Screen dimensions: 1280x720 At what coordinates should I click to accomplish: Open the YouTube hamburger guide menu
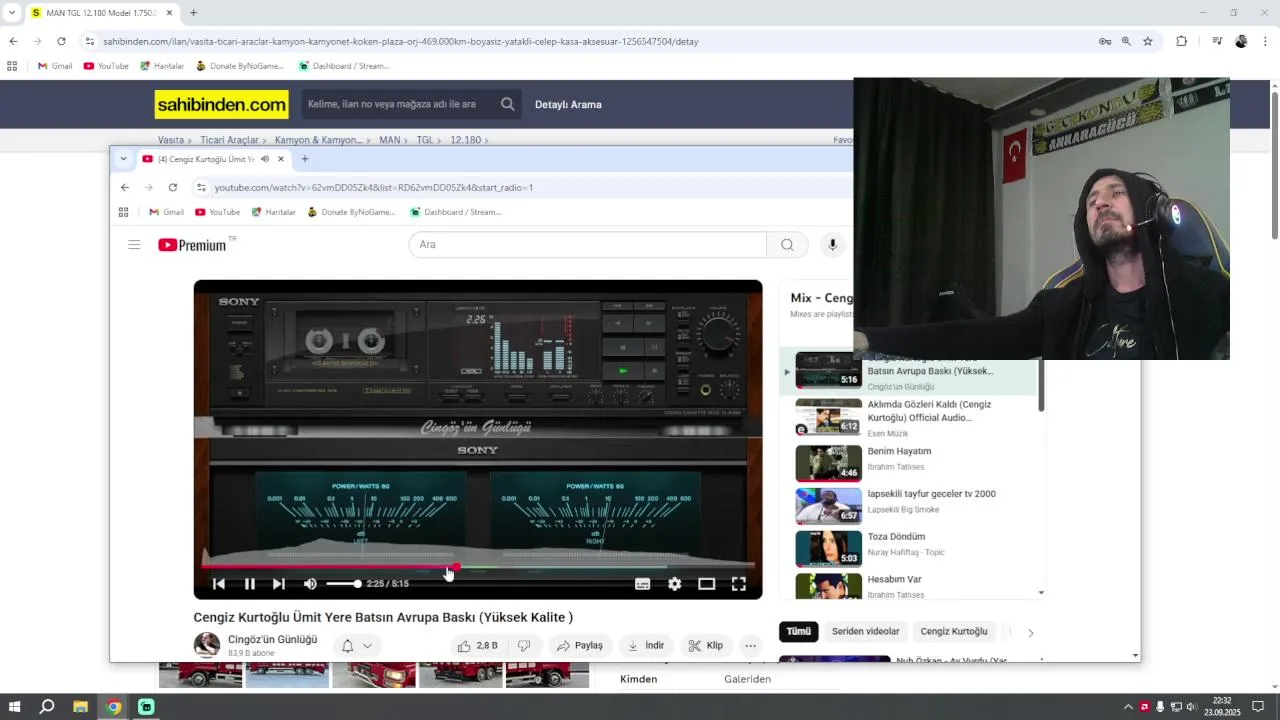pos(134,244)
